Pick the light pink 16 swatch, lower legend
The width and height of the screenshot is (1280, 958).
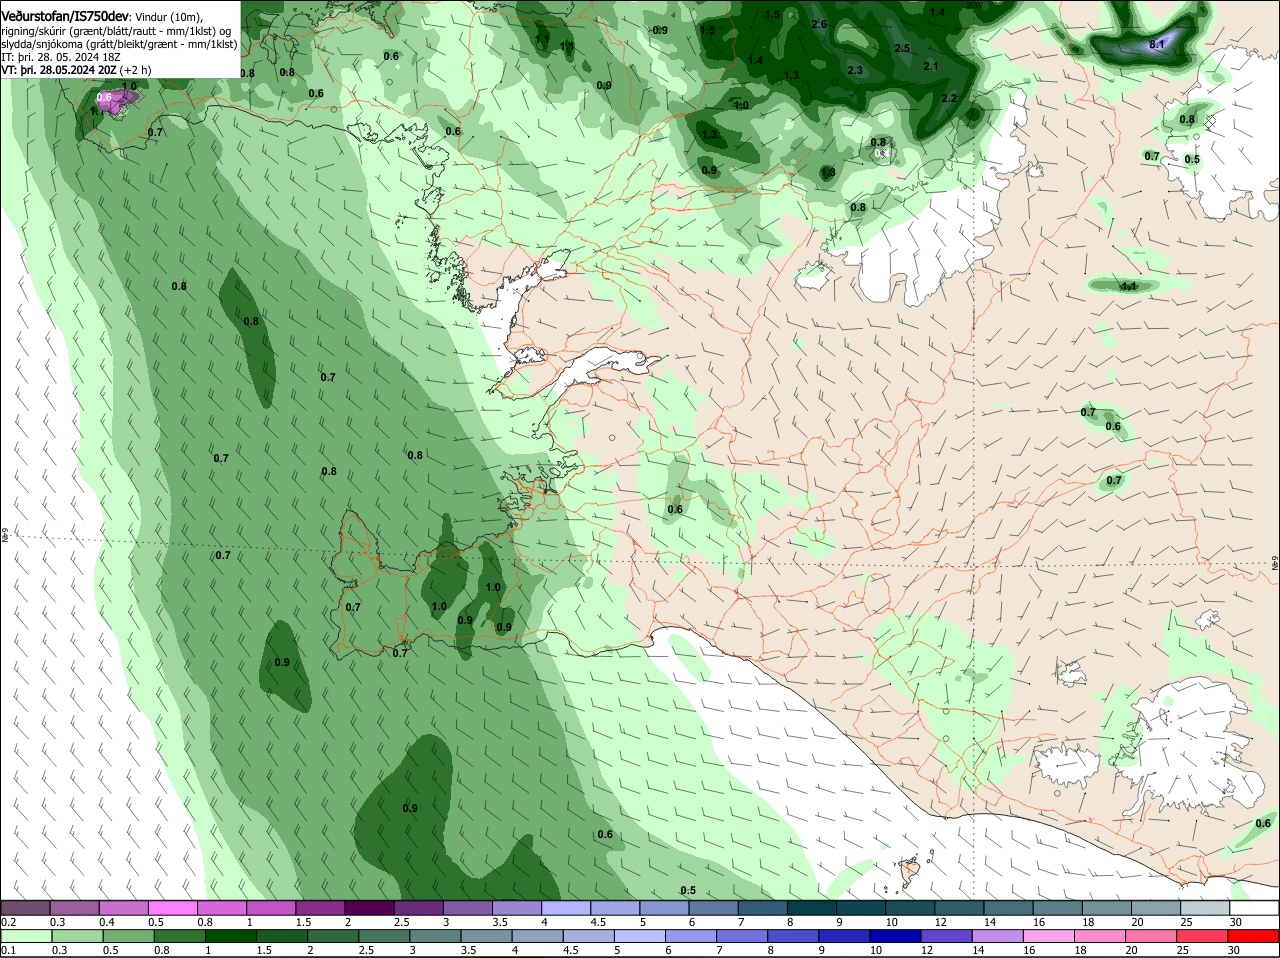coord(1047,936)
